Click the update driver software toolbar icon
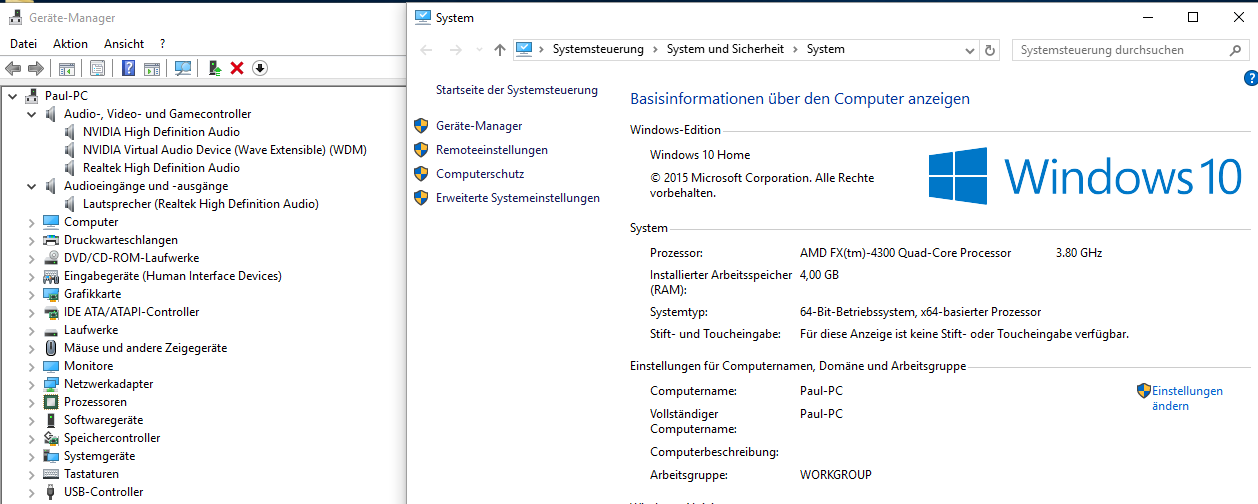 tap(214, 68)
